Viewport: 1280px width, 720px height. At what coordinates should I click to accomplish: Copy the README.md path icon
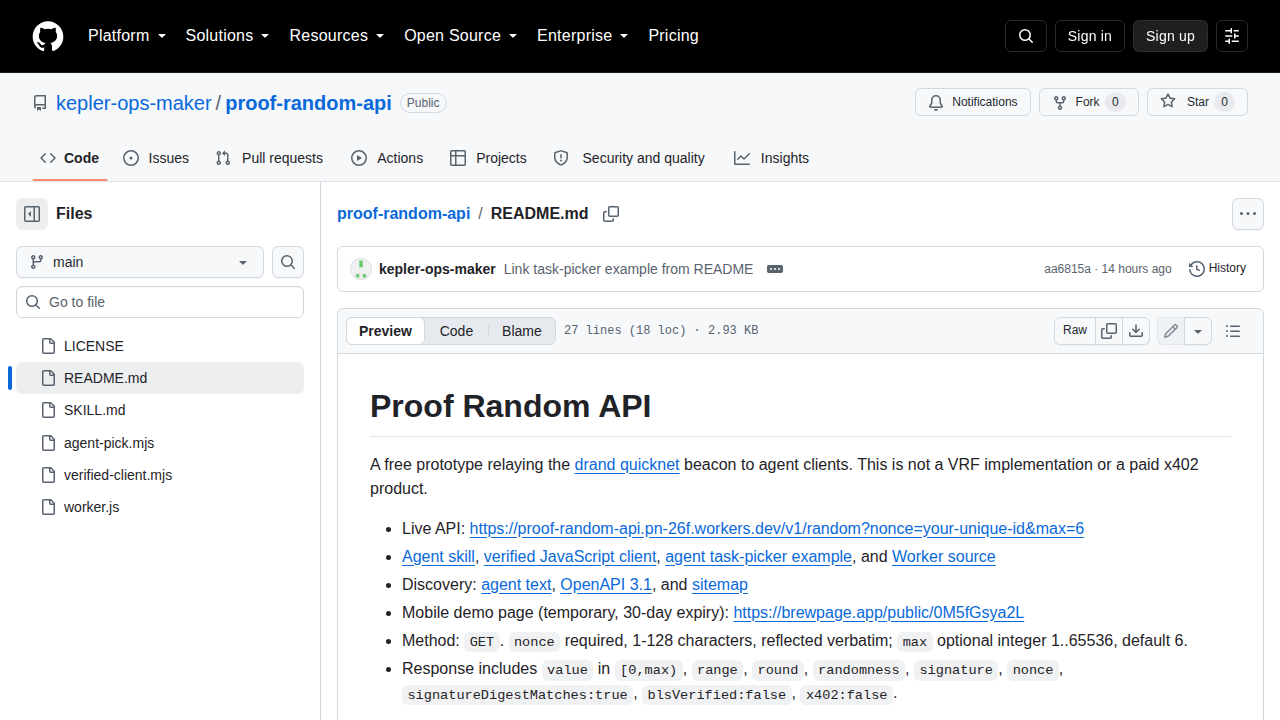(611, 214)
